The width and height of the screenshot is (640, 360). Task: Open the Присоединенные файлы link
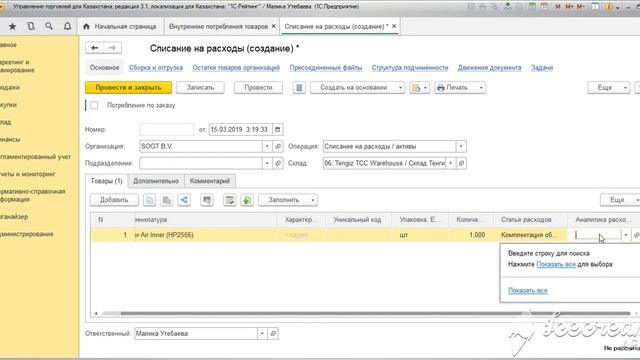326,68
